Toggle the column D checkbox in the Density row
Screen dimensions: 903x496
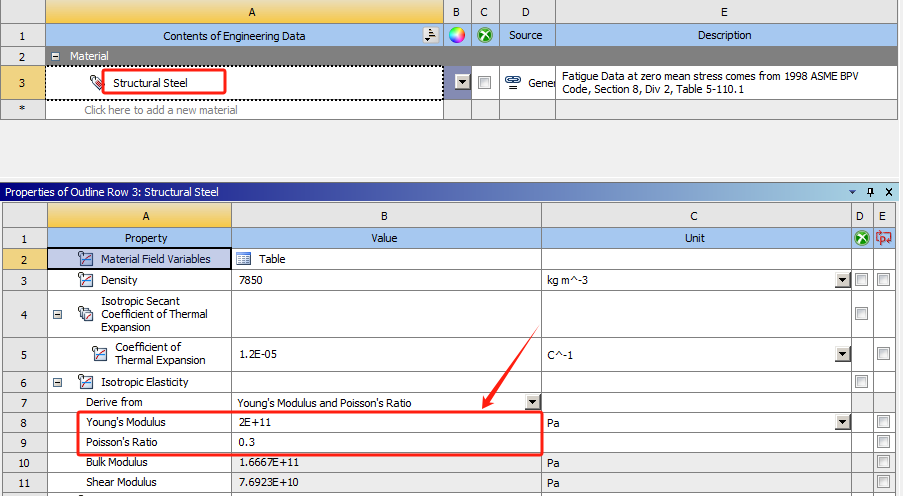(x=862, y=279)
